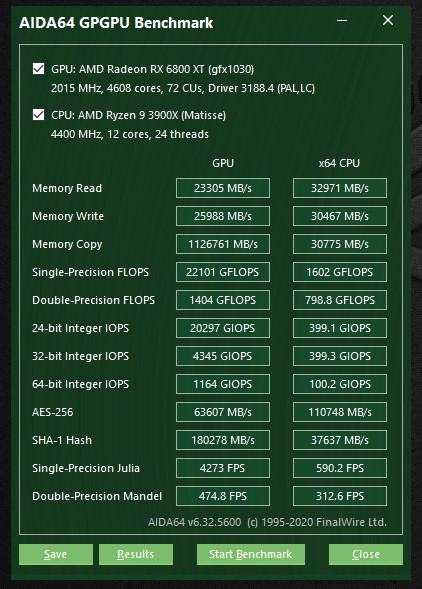The width and height of the screenshot is (422, 589).
Task: Click GPU SHA-1 Hash value 180278 MB/s
Action: [223, 440]
